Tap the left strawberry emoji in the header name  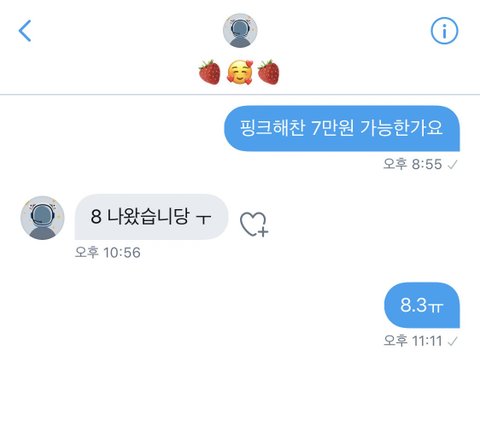210,72
